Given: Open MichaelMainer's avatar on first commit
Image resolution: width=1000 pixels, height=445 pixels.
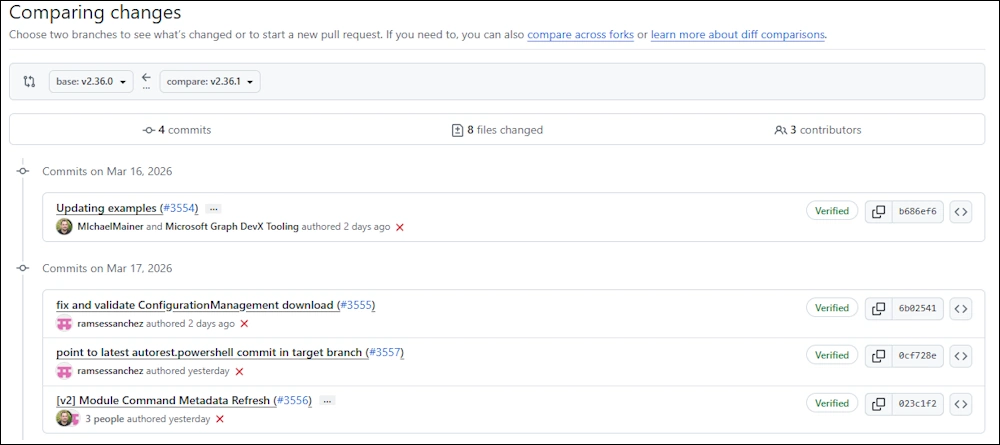Looking at the screenshot, I should 64,227.
